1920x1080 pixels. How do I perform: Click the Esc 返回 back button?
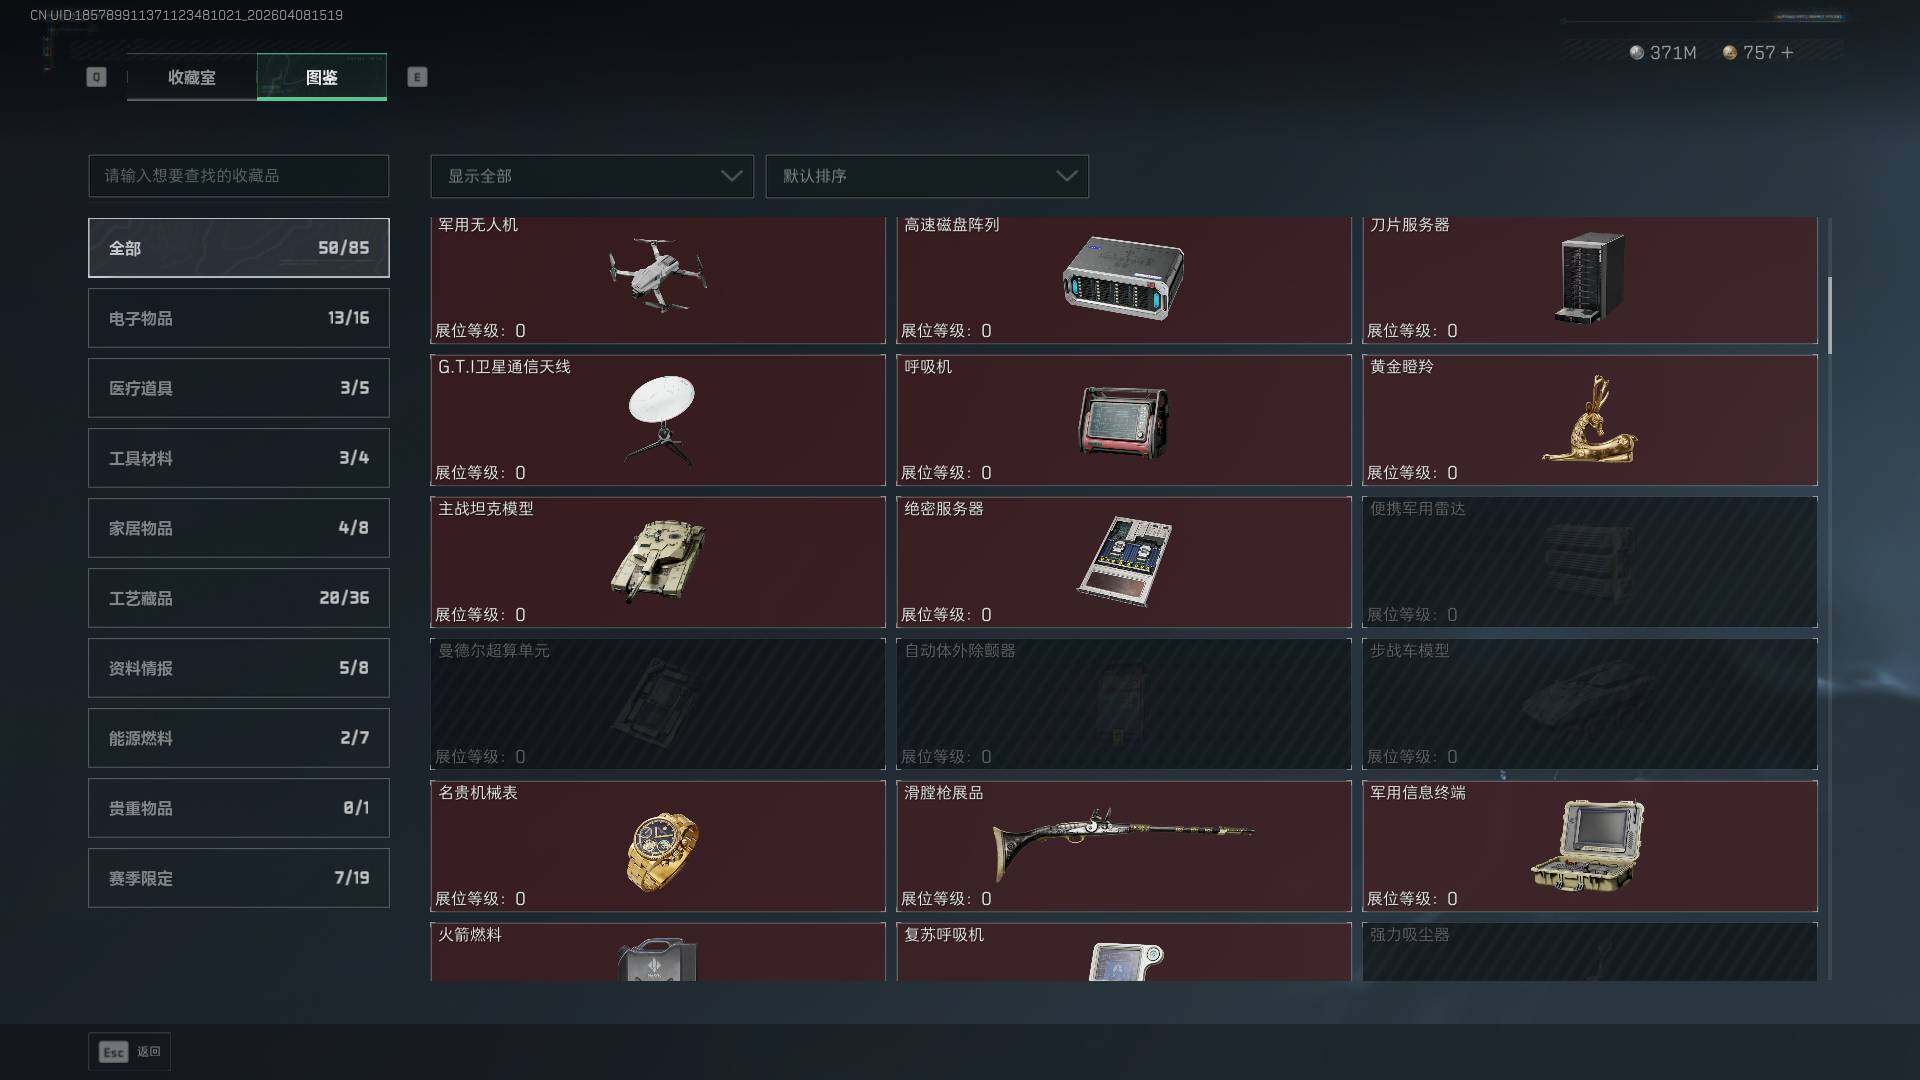(x=130, y=1052)
